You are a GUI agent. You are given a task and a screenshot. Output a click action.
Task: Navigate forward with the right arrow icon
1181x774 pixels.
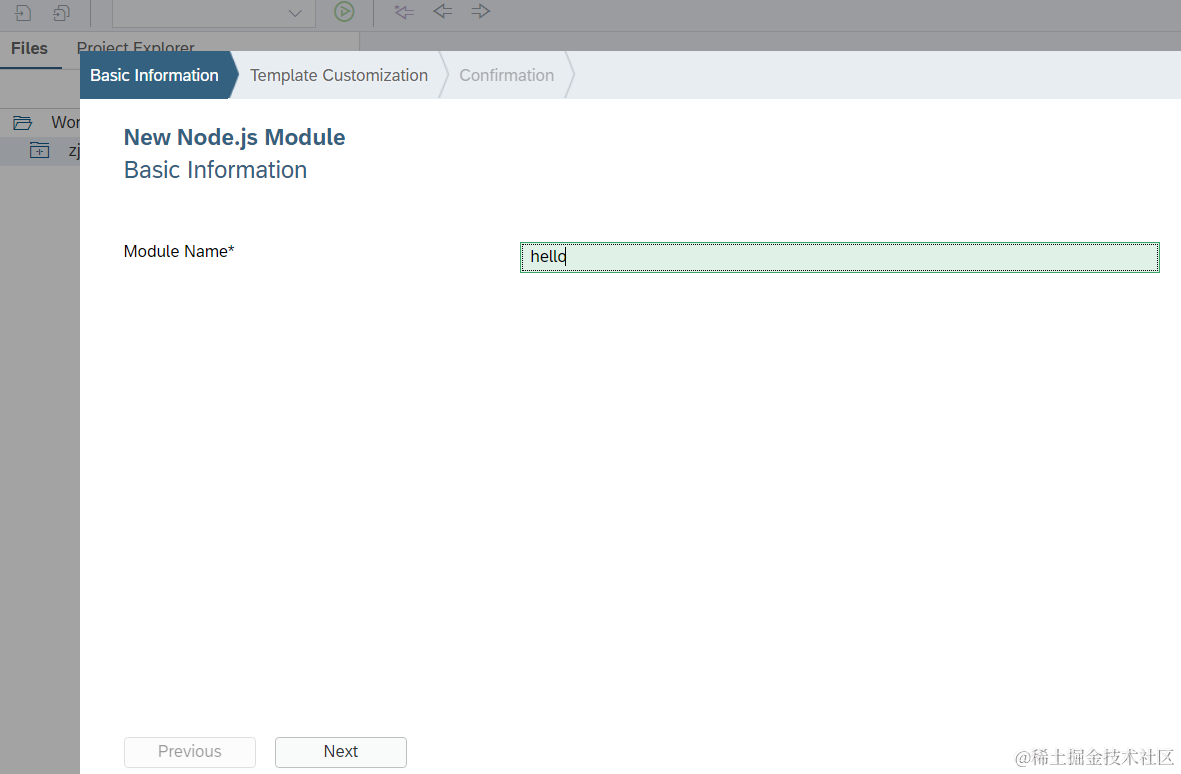[x=481, y=11]
